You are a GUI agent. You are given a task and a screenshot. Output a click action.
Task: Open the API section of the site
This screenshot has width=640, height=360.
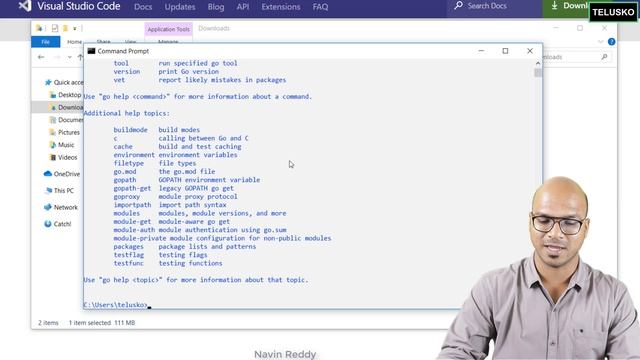[242, 7]
